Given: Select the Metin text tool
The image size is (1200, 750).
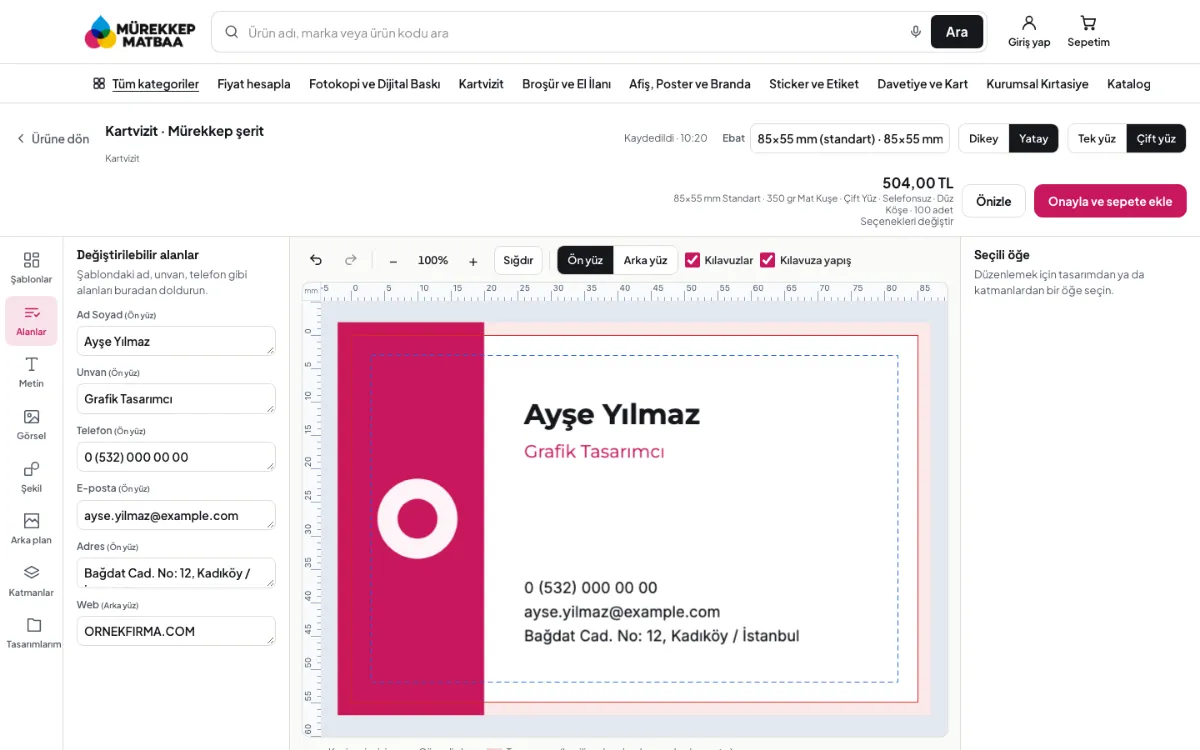Looking at the screenshot, I should coord(31,372).
